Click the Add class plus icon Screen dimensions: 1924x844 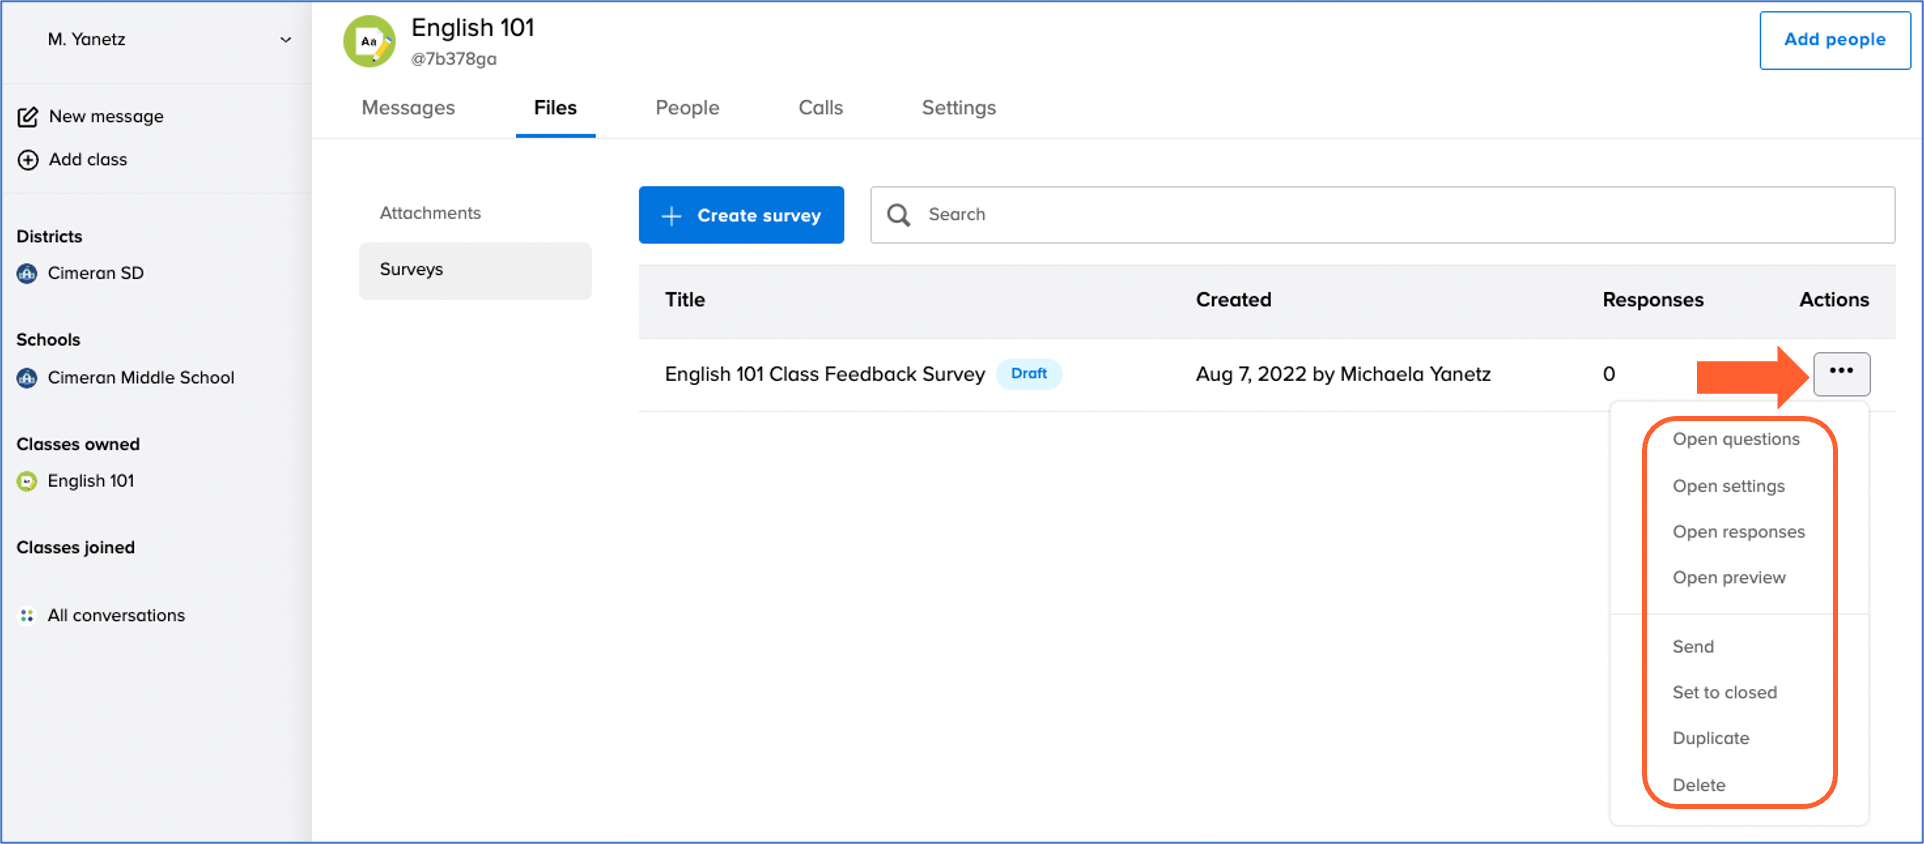pos(28,160)
